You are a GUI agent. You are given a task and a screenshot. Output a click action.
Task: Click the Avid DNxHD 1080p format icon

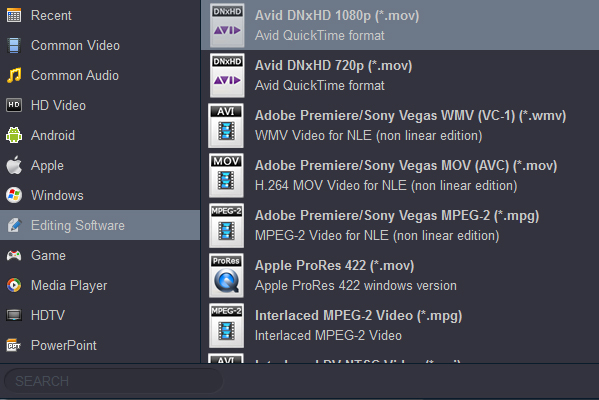[227, 25]
